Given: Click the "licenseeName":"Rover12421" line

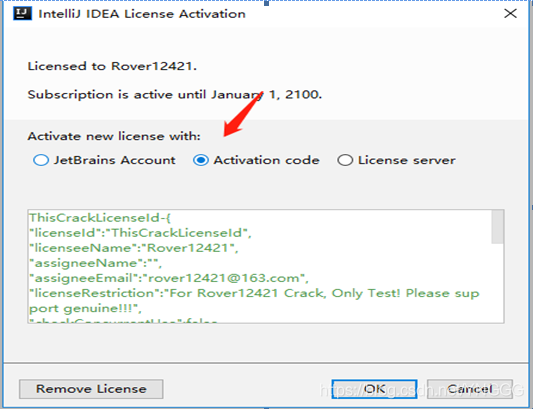Looking at the screenshot, I should pyautogui.click(x=134, y=248).
